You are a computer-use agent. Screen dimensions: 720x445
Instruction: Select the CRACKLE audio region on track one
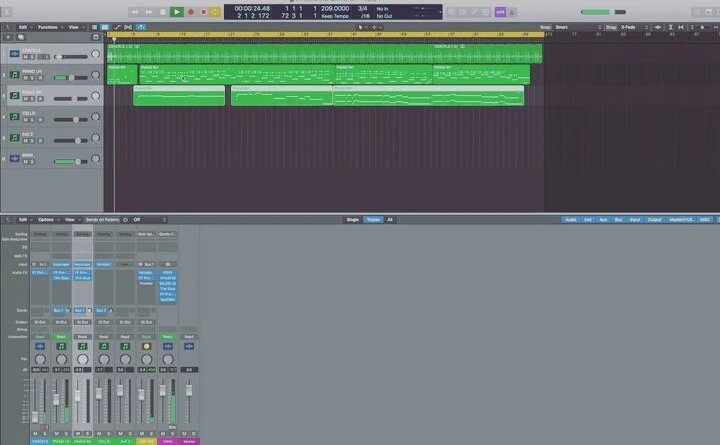(271, 54)
